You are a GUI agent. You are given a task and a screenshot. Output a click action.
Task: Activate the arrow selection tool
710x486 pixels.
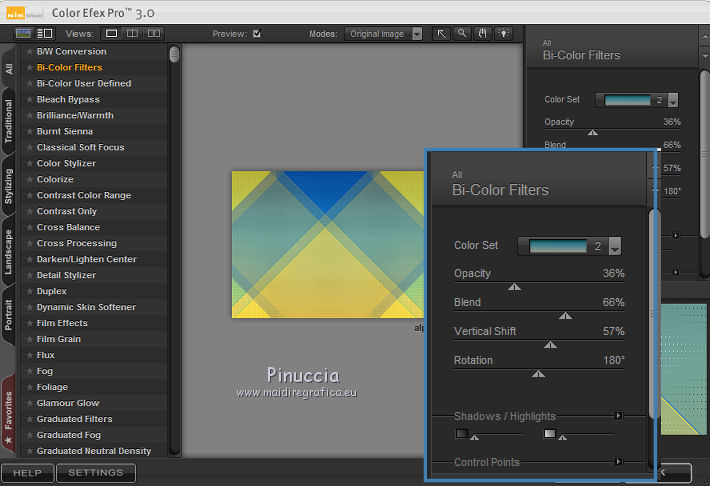coord(442,33)
